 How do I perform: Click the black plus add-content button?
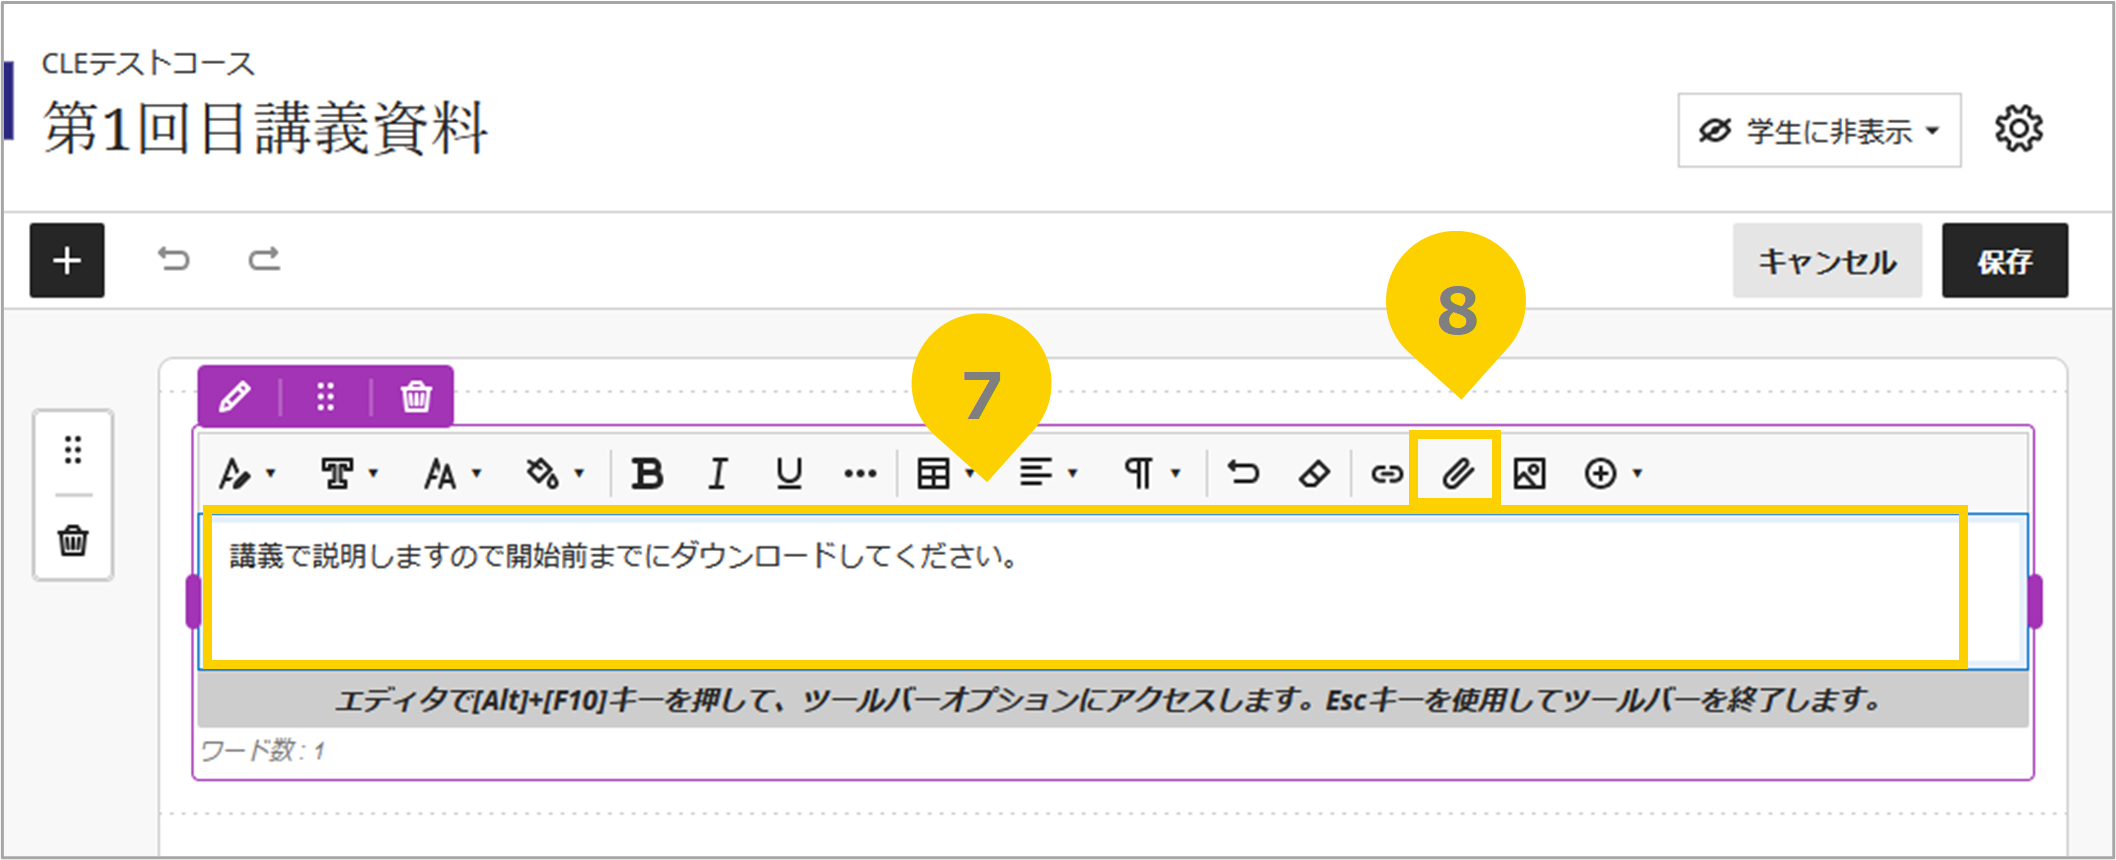click(x=67, y=261)
